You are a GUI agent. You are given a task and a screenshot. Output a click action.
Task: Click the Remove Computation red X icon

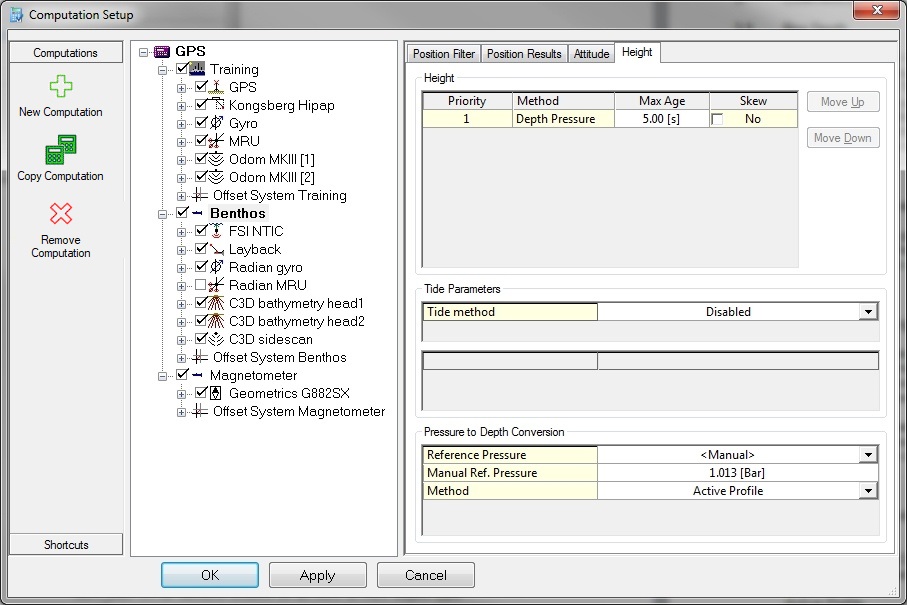point(60,214)
